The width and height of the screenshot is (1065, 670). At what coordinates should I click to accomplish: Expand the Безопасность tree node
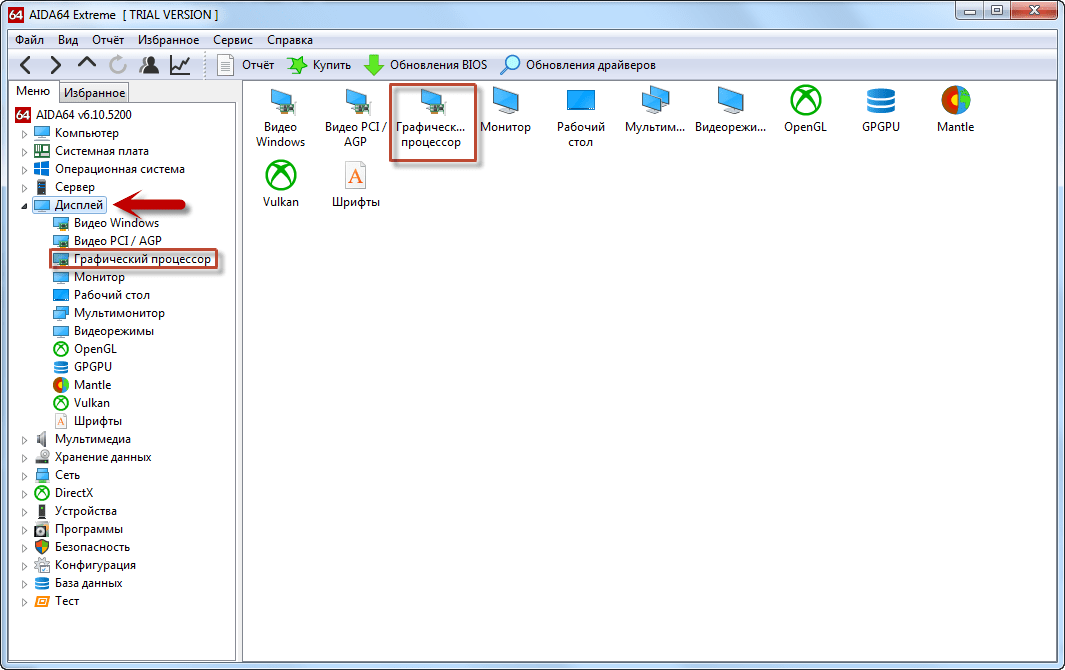(24, 548)
